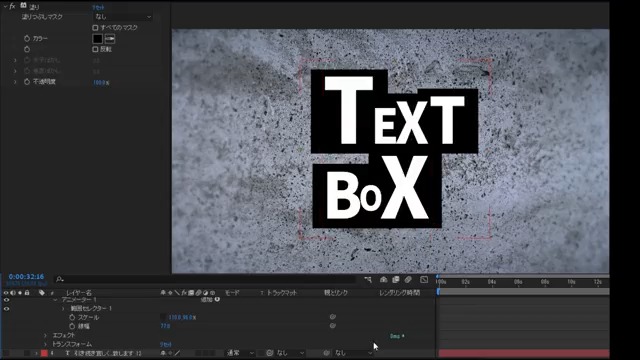Edit the スケール value in the timeline
Image resolution: width=640 pixels, height=360 pixels.
(182, 318)
